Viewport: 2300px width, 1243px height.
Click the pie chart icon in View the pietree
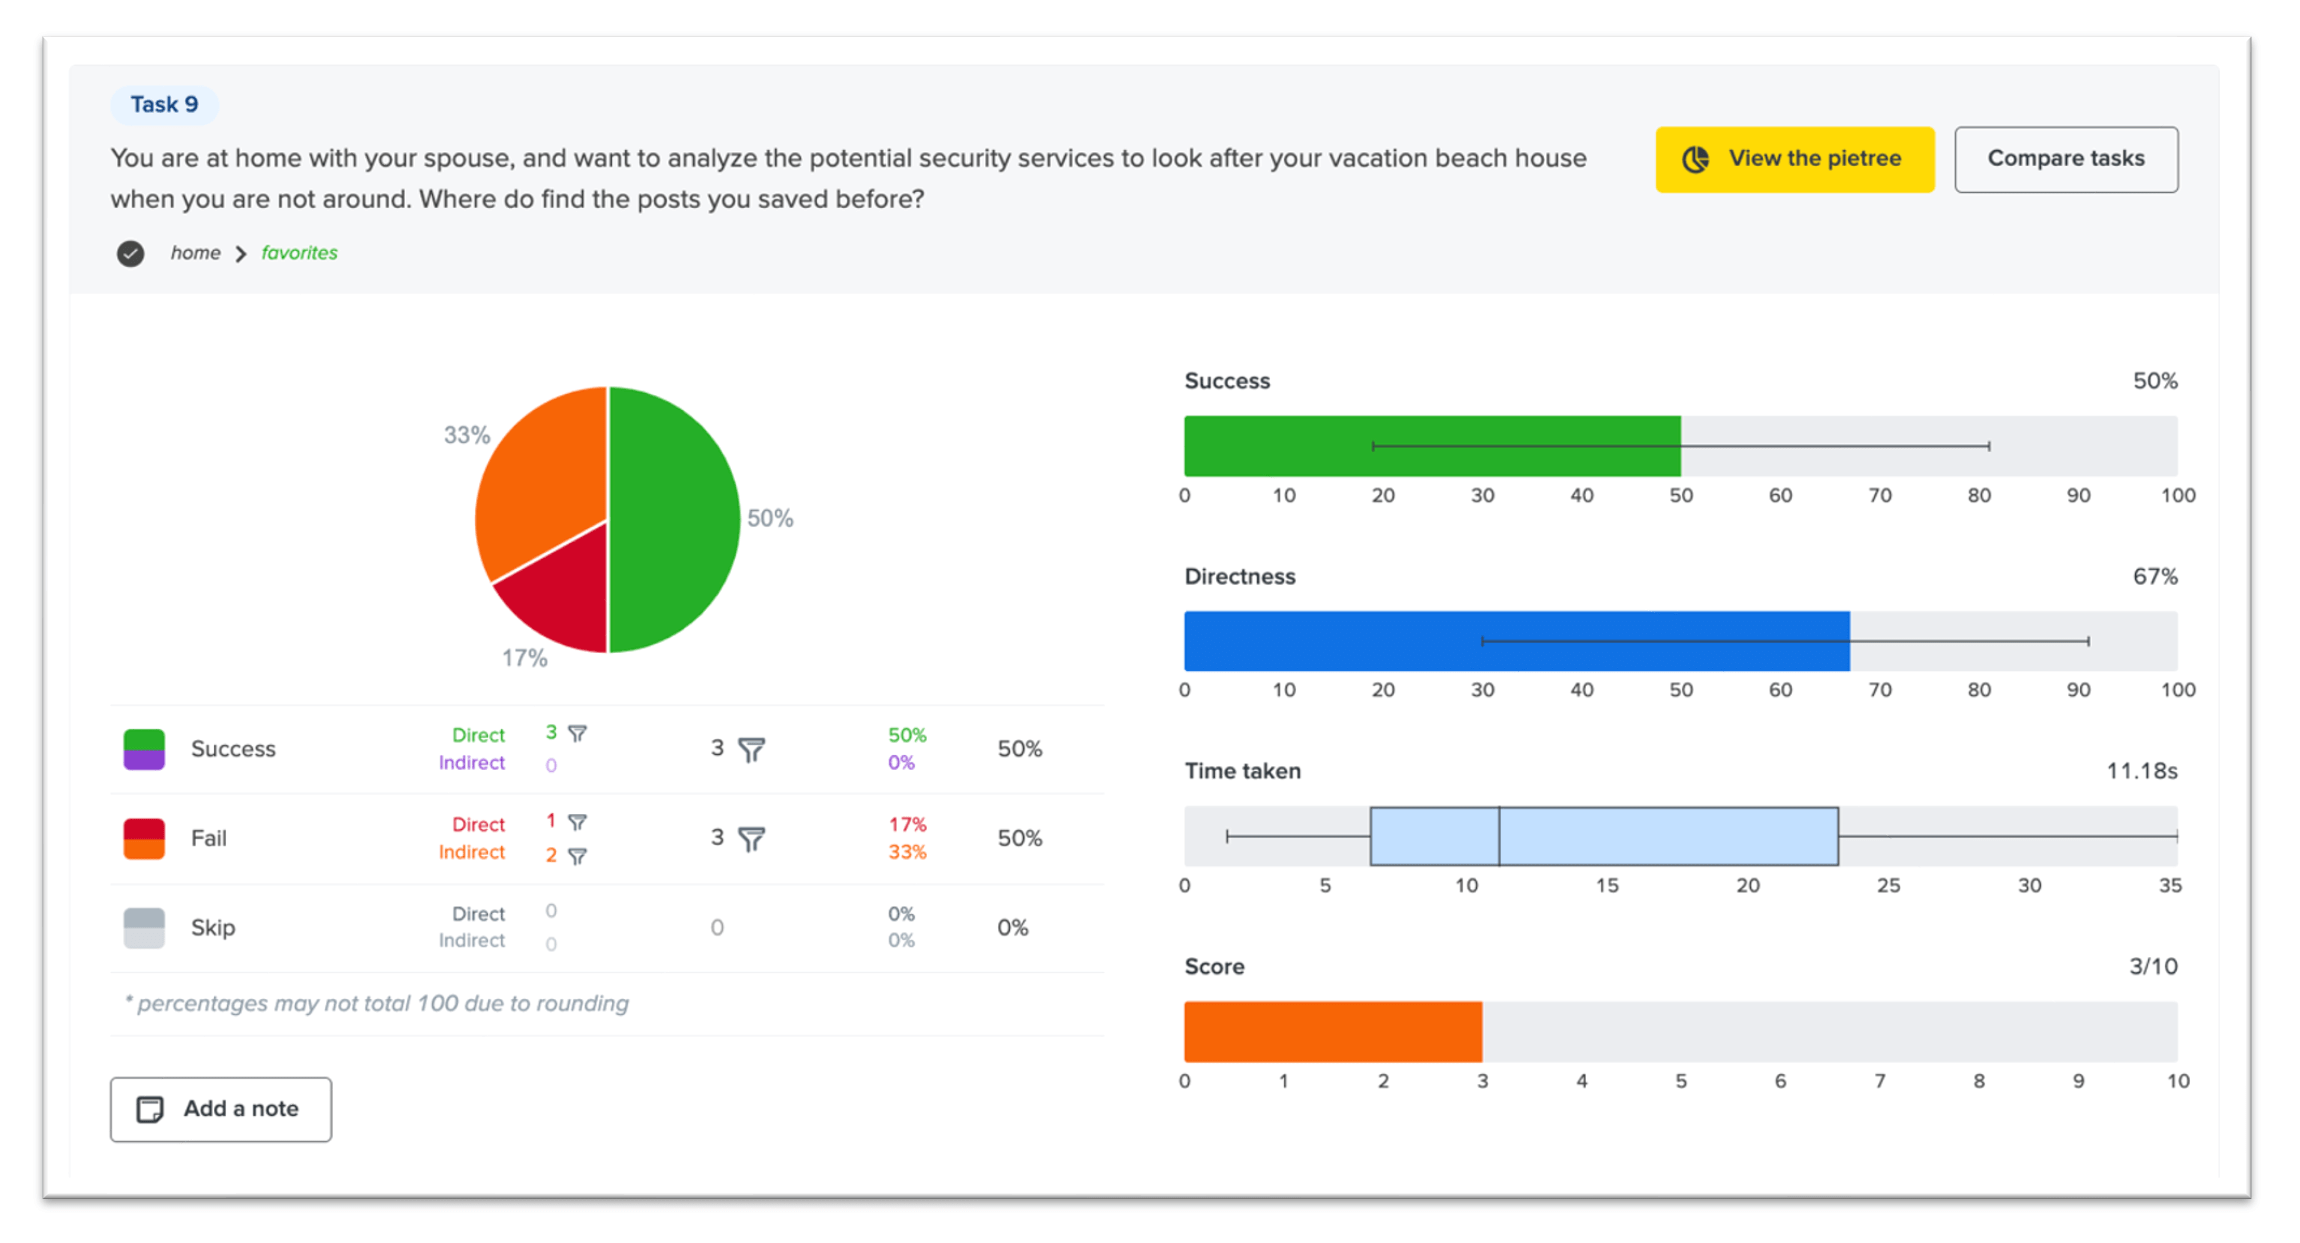(1696, 159)
